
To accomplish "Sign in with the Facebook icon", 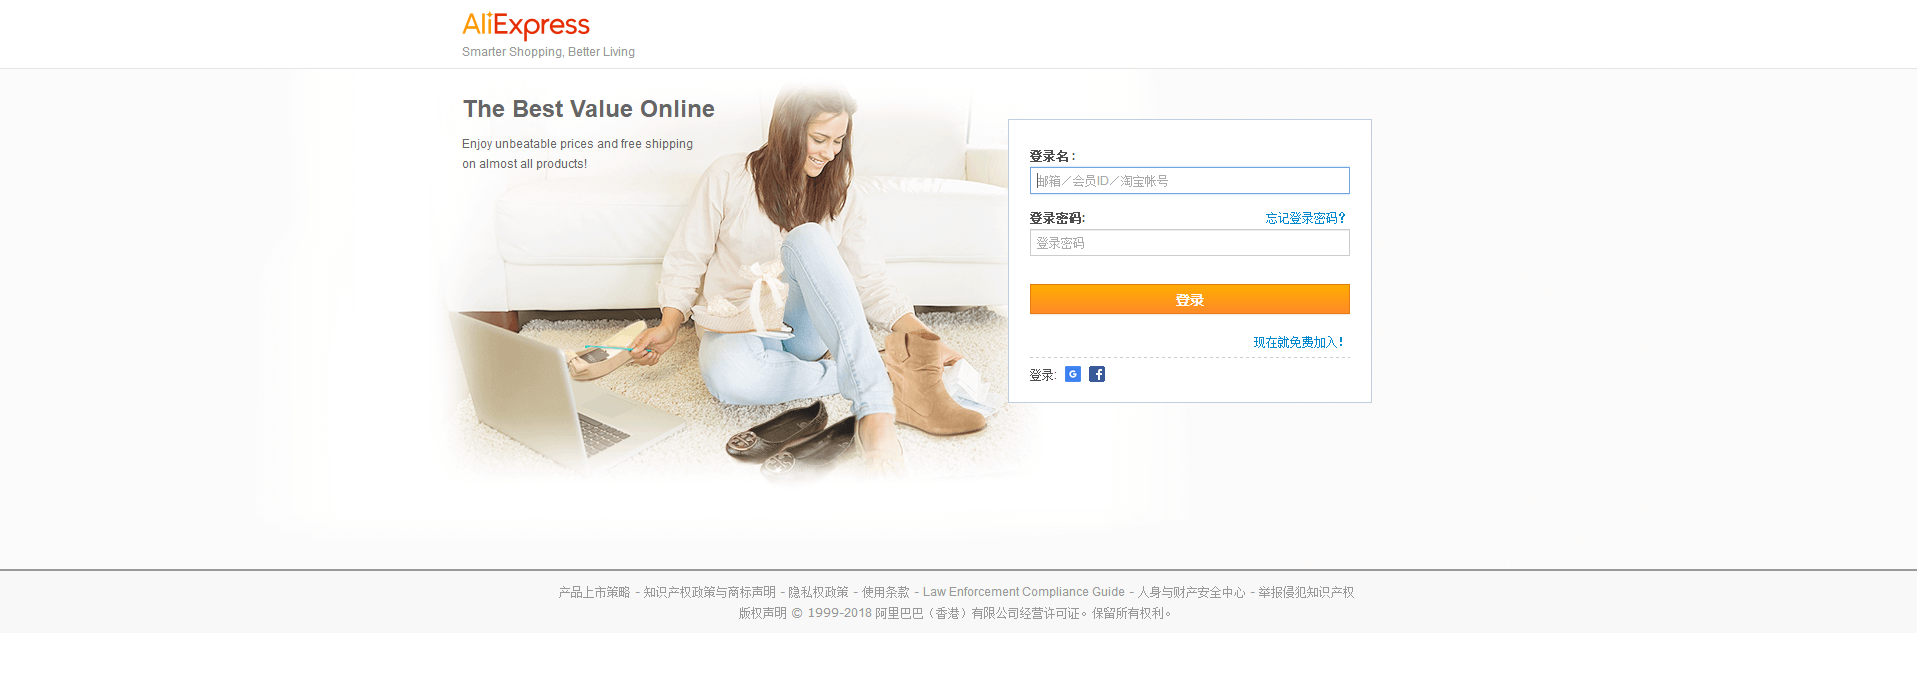I will point(1097,374).
